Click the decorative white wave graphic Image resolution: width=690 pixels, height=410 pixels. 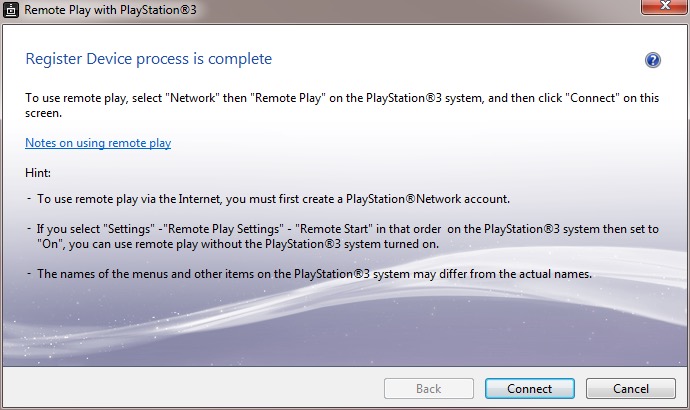pyautogui.click(x=450, y=320)
